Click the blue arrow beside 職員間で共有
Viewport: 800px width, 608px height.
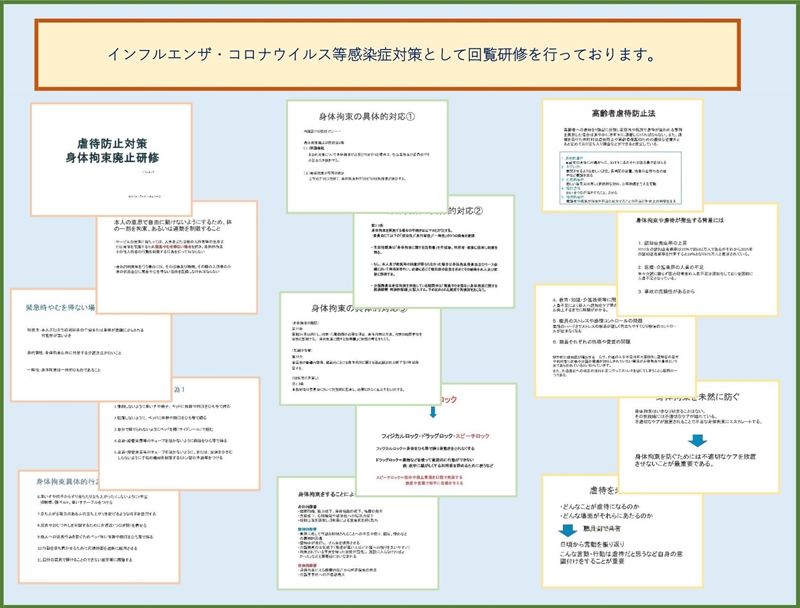click(x=567, y=530)
